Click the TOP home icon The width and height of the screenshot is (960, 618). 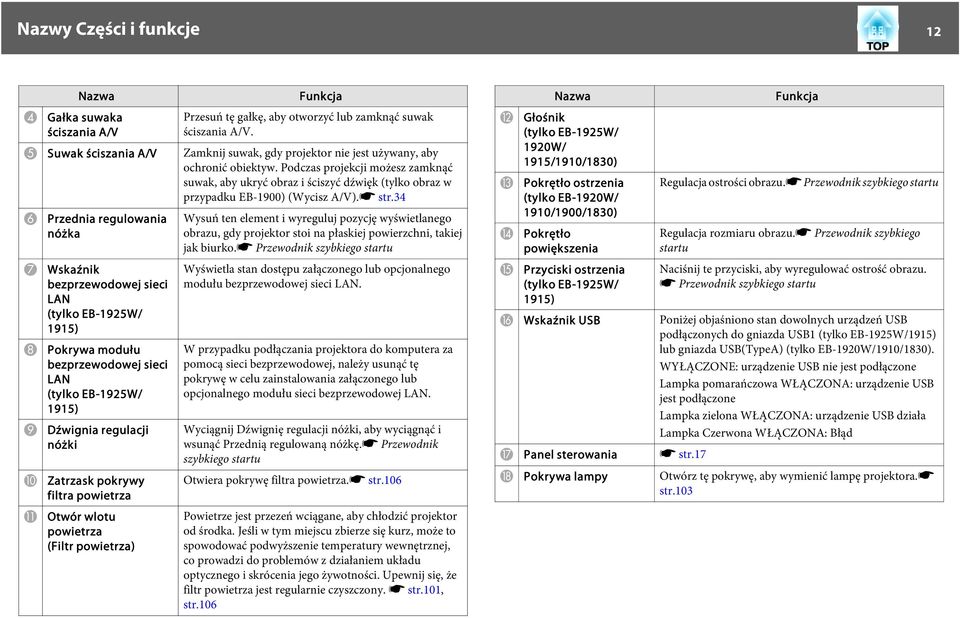click(x=877, y=29)
